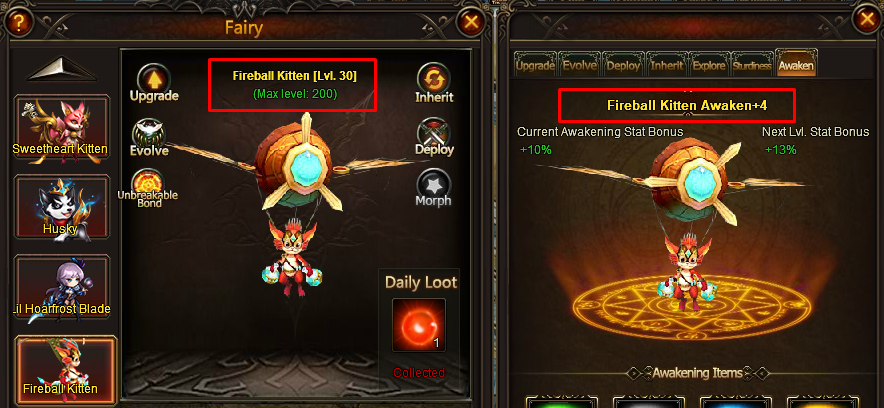Click the Daily Loot red orb
The height and width of the screenshot is (408, 884).
[419, 325]
